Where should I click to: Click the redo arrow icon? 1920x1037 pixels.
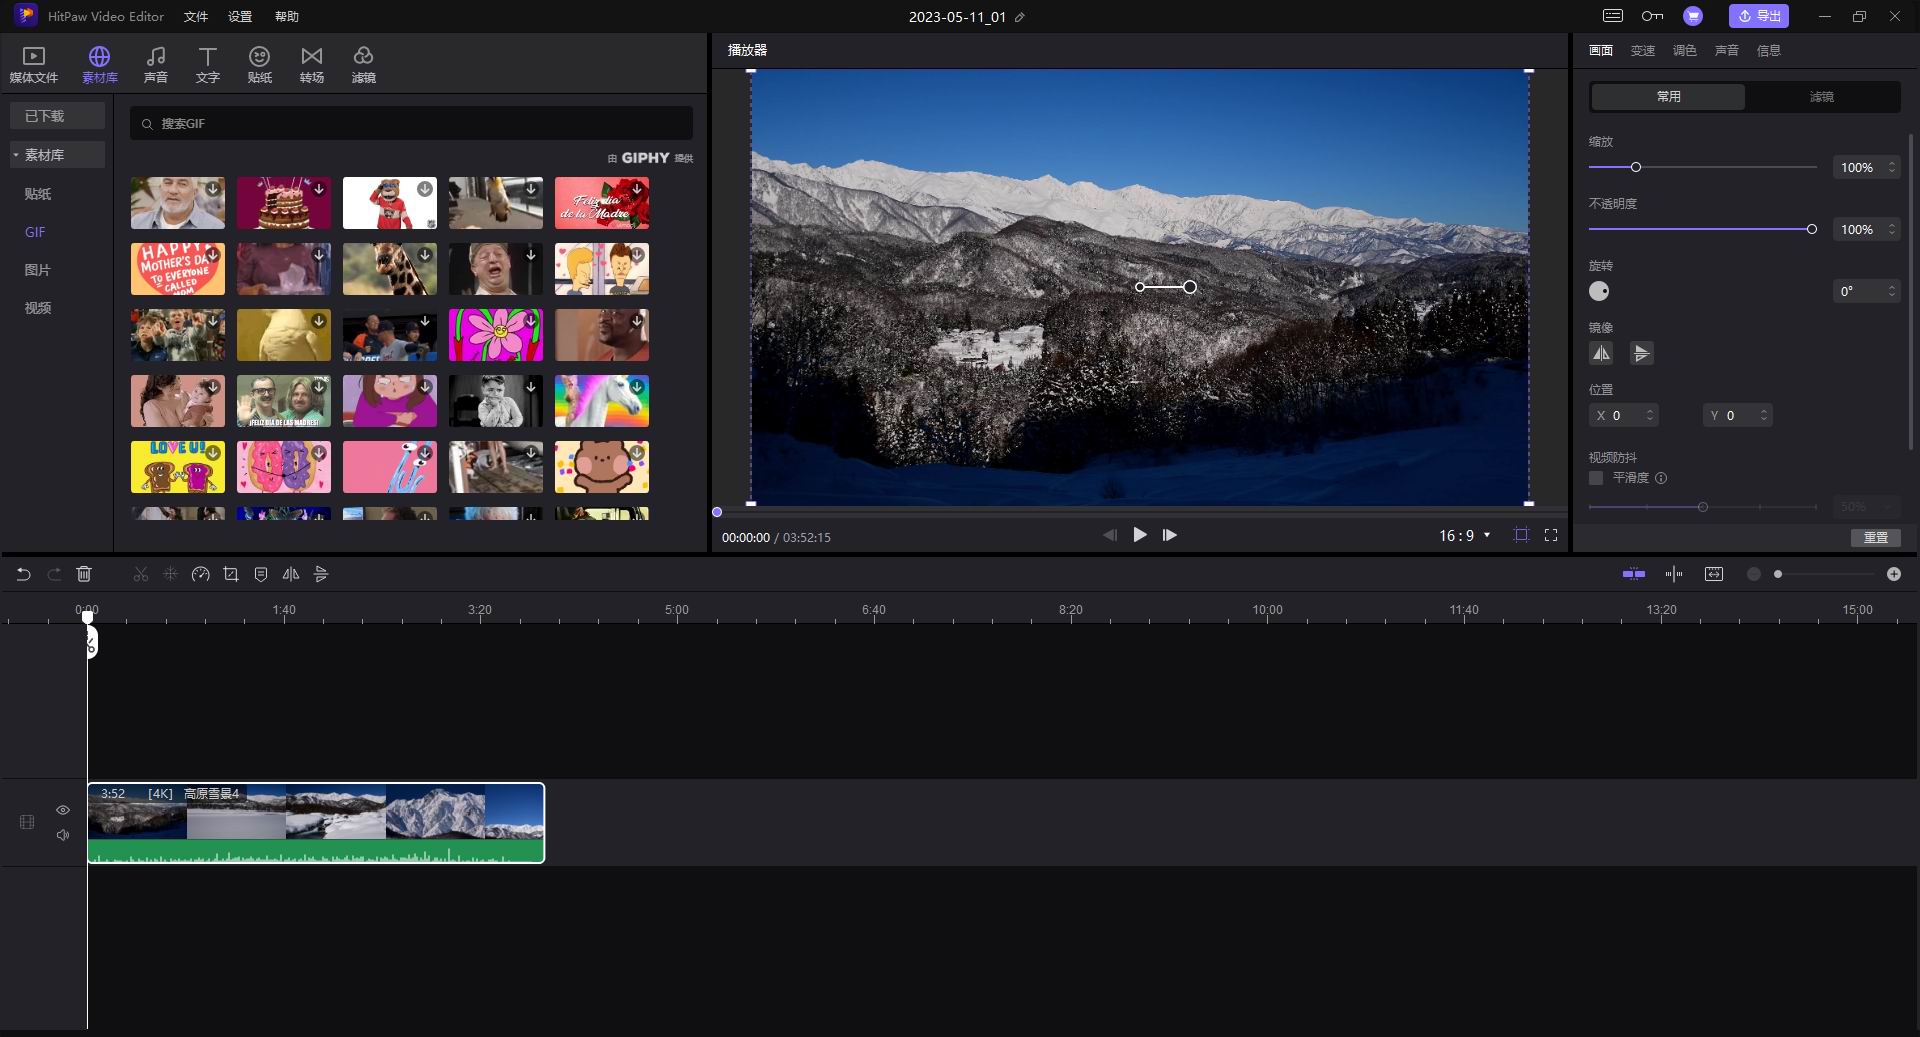(54, 574)
